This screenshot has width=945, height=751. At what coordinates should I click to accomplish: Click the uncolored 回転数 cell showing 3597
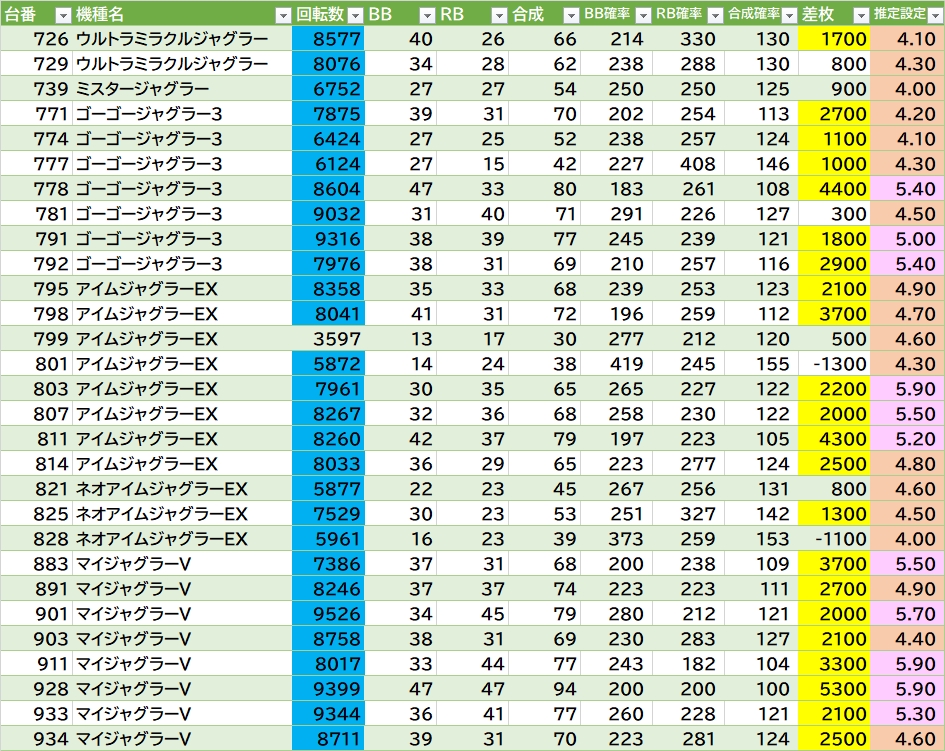(328, 339)
